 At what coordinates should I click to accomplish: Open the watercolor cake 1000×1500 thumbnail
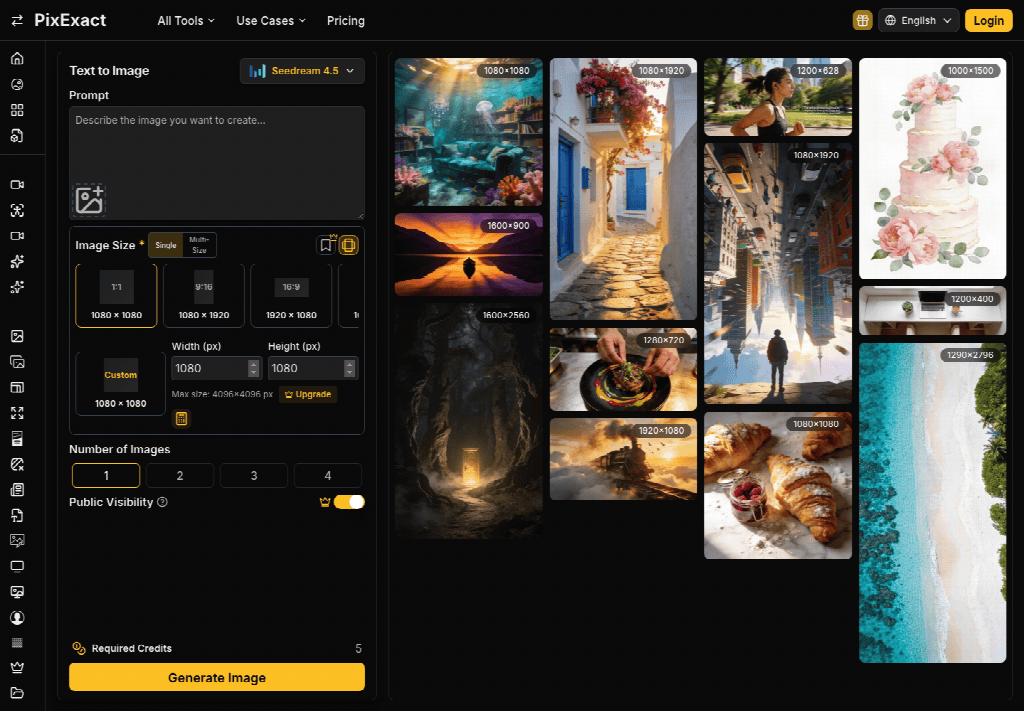click(x=933, y=168)
